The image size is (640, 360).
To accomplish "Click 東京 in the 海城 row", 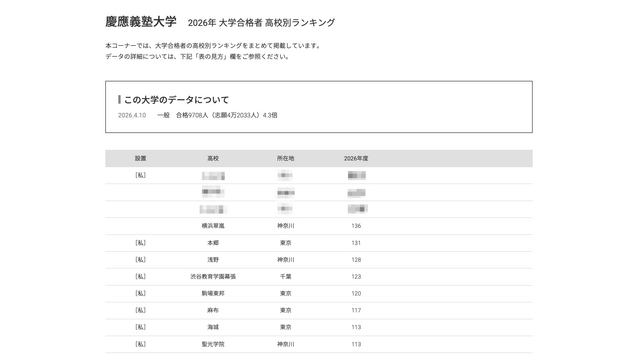I will coord(285,327).
